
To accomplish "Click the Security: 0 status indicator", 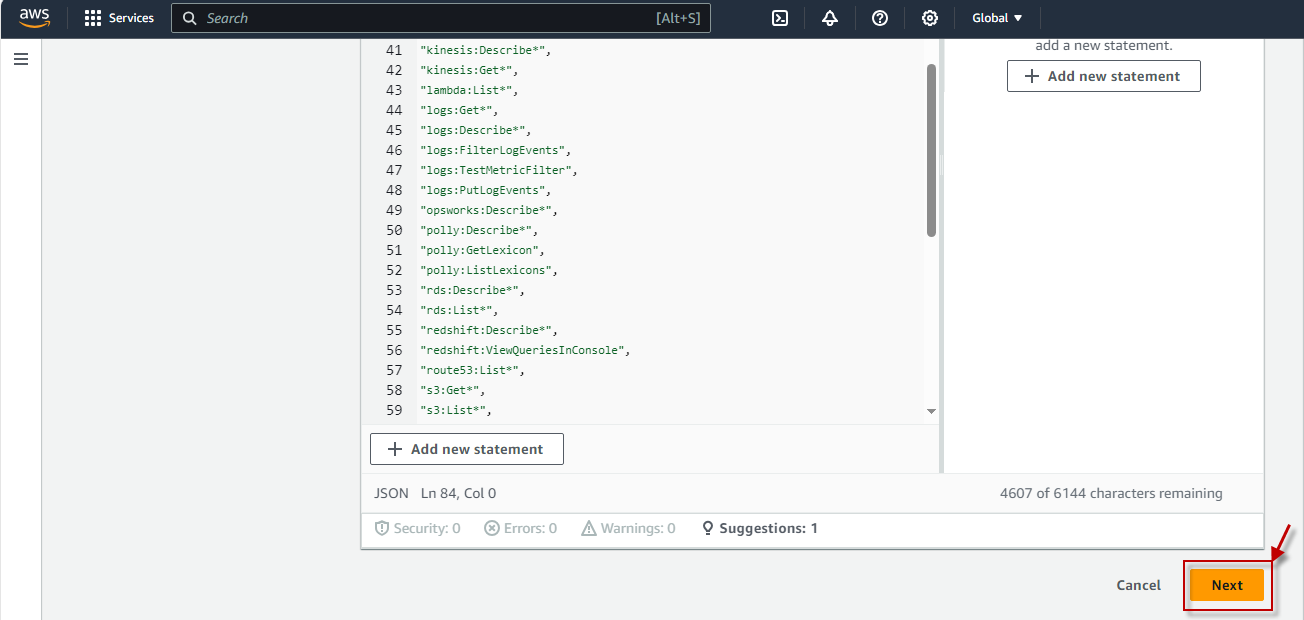I will [x=417, y=528].
